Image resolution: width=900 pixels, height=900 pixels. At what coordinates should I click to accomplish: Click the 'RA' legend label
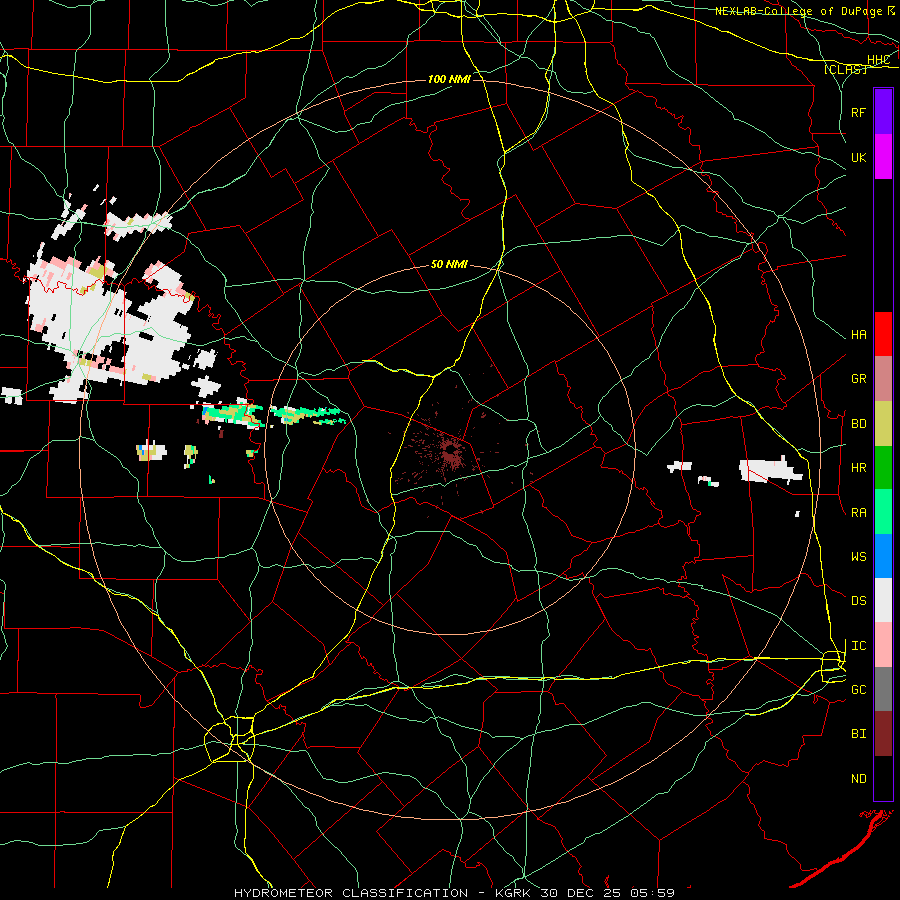[x=858, y=513]
